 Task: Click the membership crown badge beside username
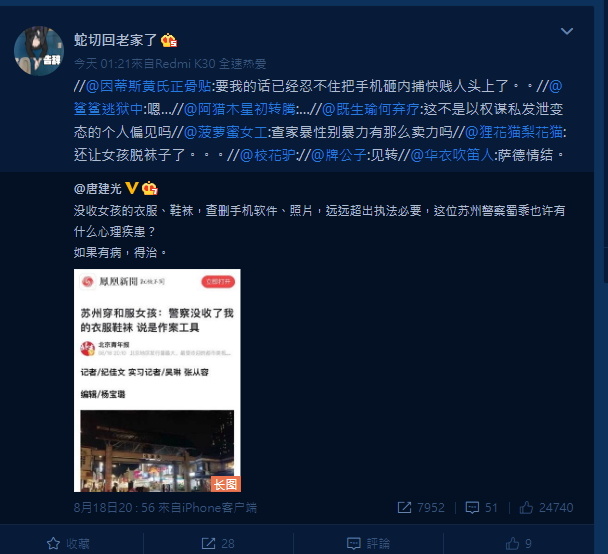click(x=169, y=40)
